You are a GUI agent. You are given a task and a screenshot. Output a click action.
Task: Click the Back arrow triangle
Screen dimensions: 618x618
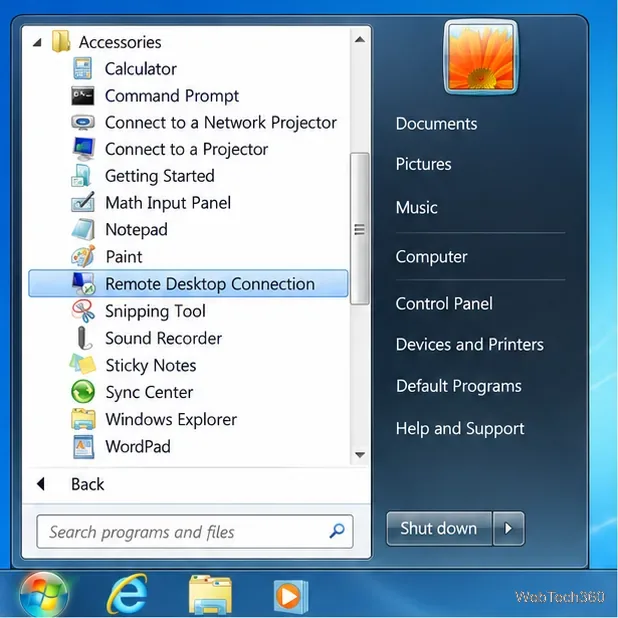(41, 484)
